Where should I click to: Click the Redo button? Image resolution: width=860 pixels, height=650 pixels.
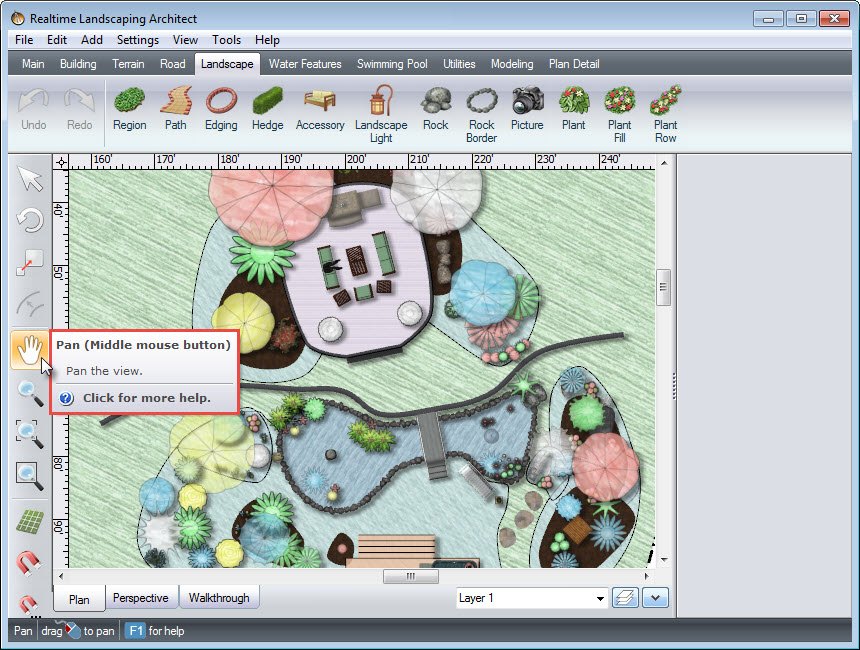(x=80, y=109)
